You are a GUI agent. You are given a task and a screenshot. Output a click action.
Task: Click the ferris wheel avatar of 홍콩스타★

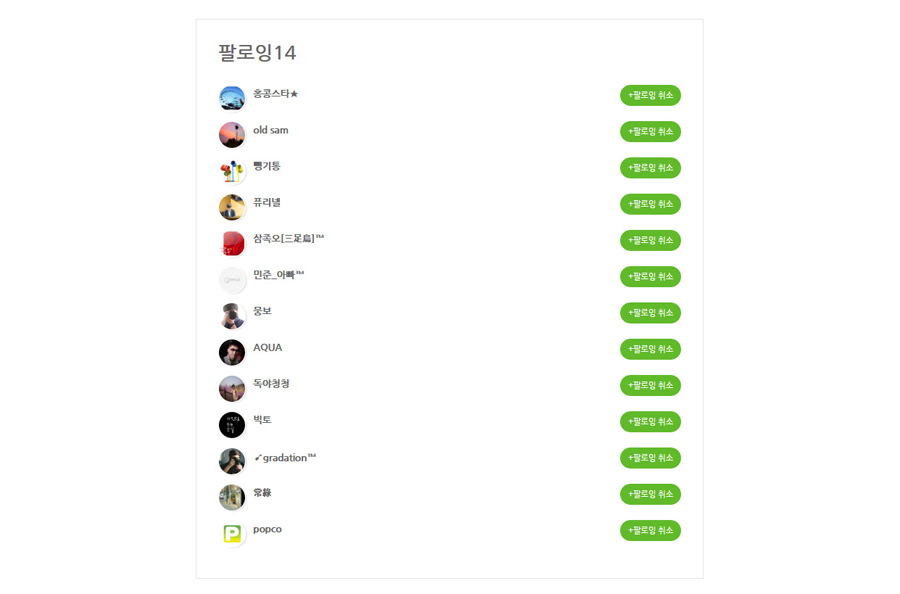coord(232,98)
